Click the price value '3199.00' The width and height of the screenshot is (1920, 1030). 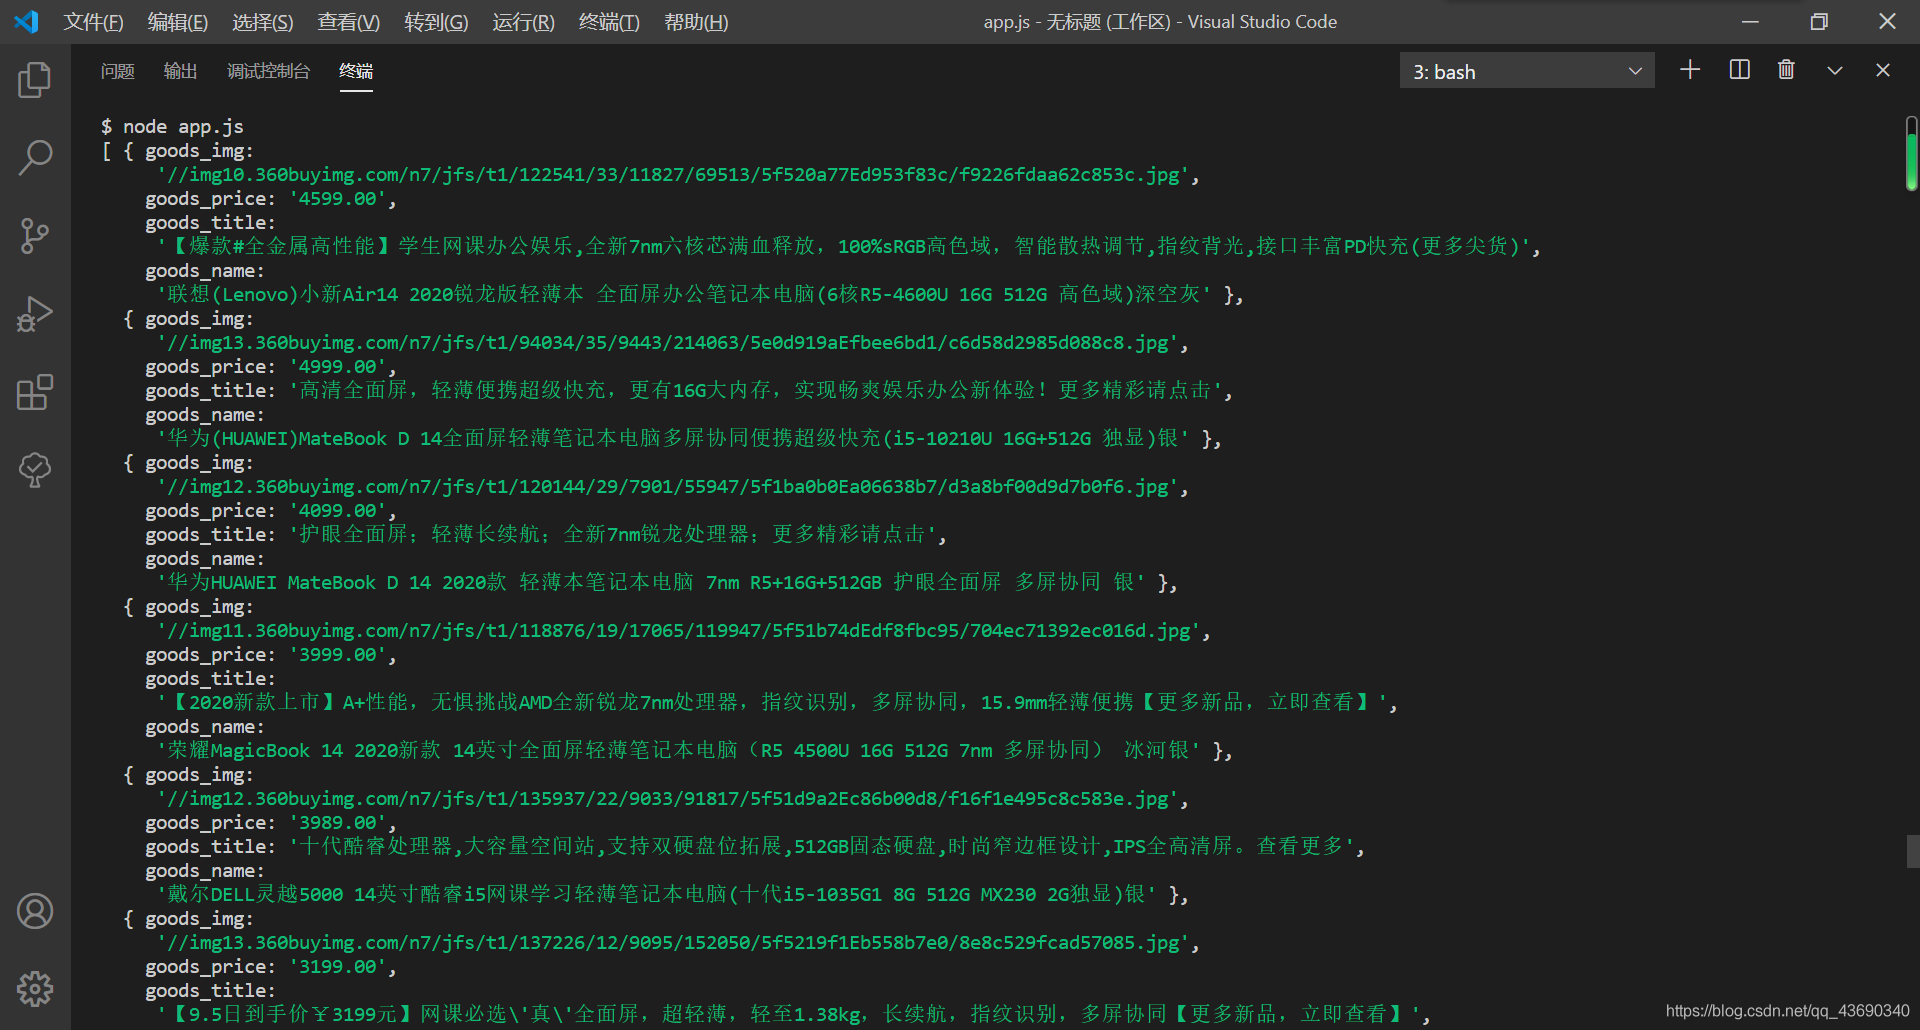(x=338, y=967)
